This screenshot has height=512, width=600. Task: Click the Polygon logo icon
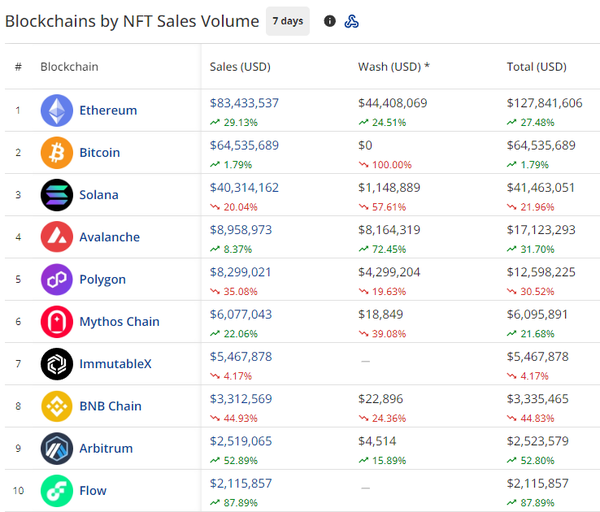coord(56,279)
